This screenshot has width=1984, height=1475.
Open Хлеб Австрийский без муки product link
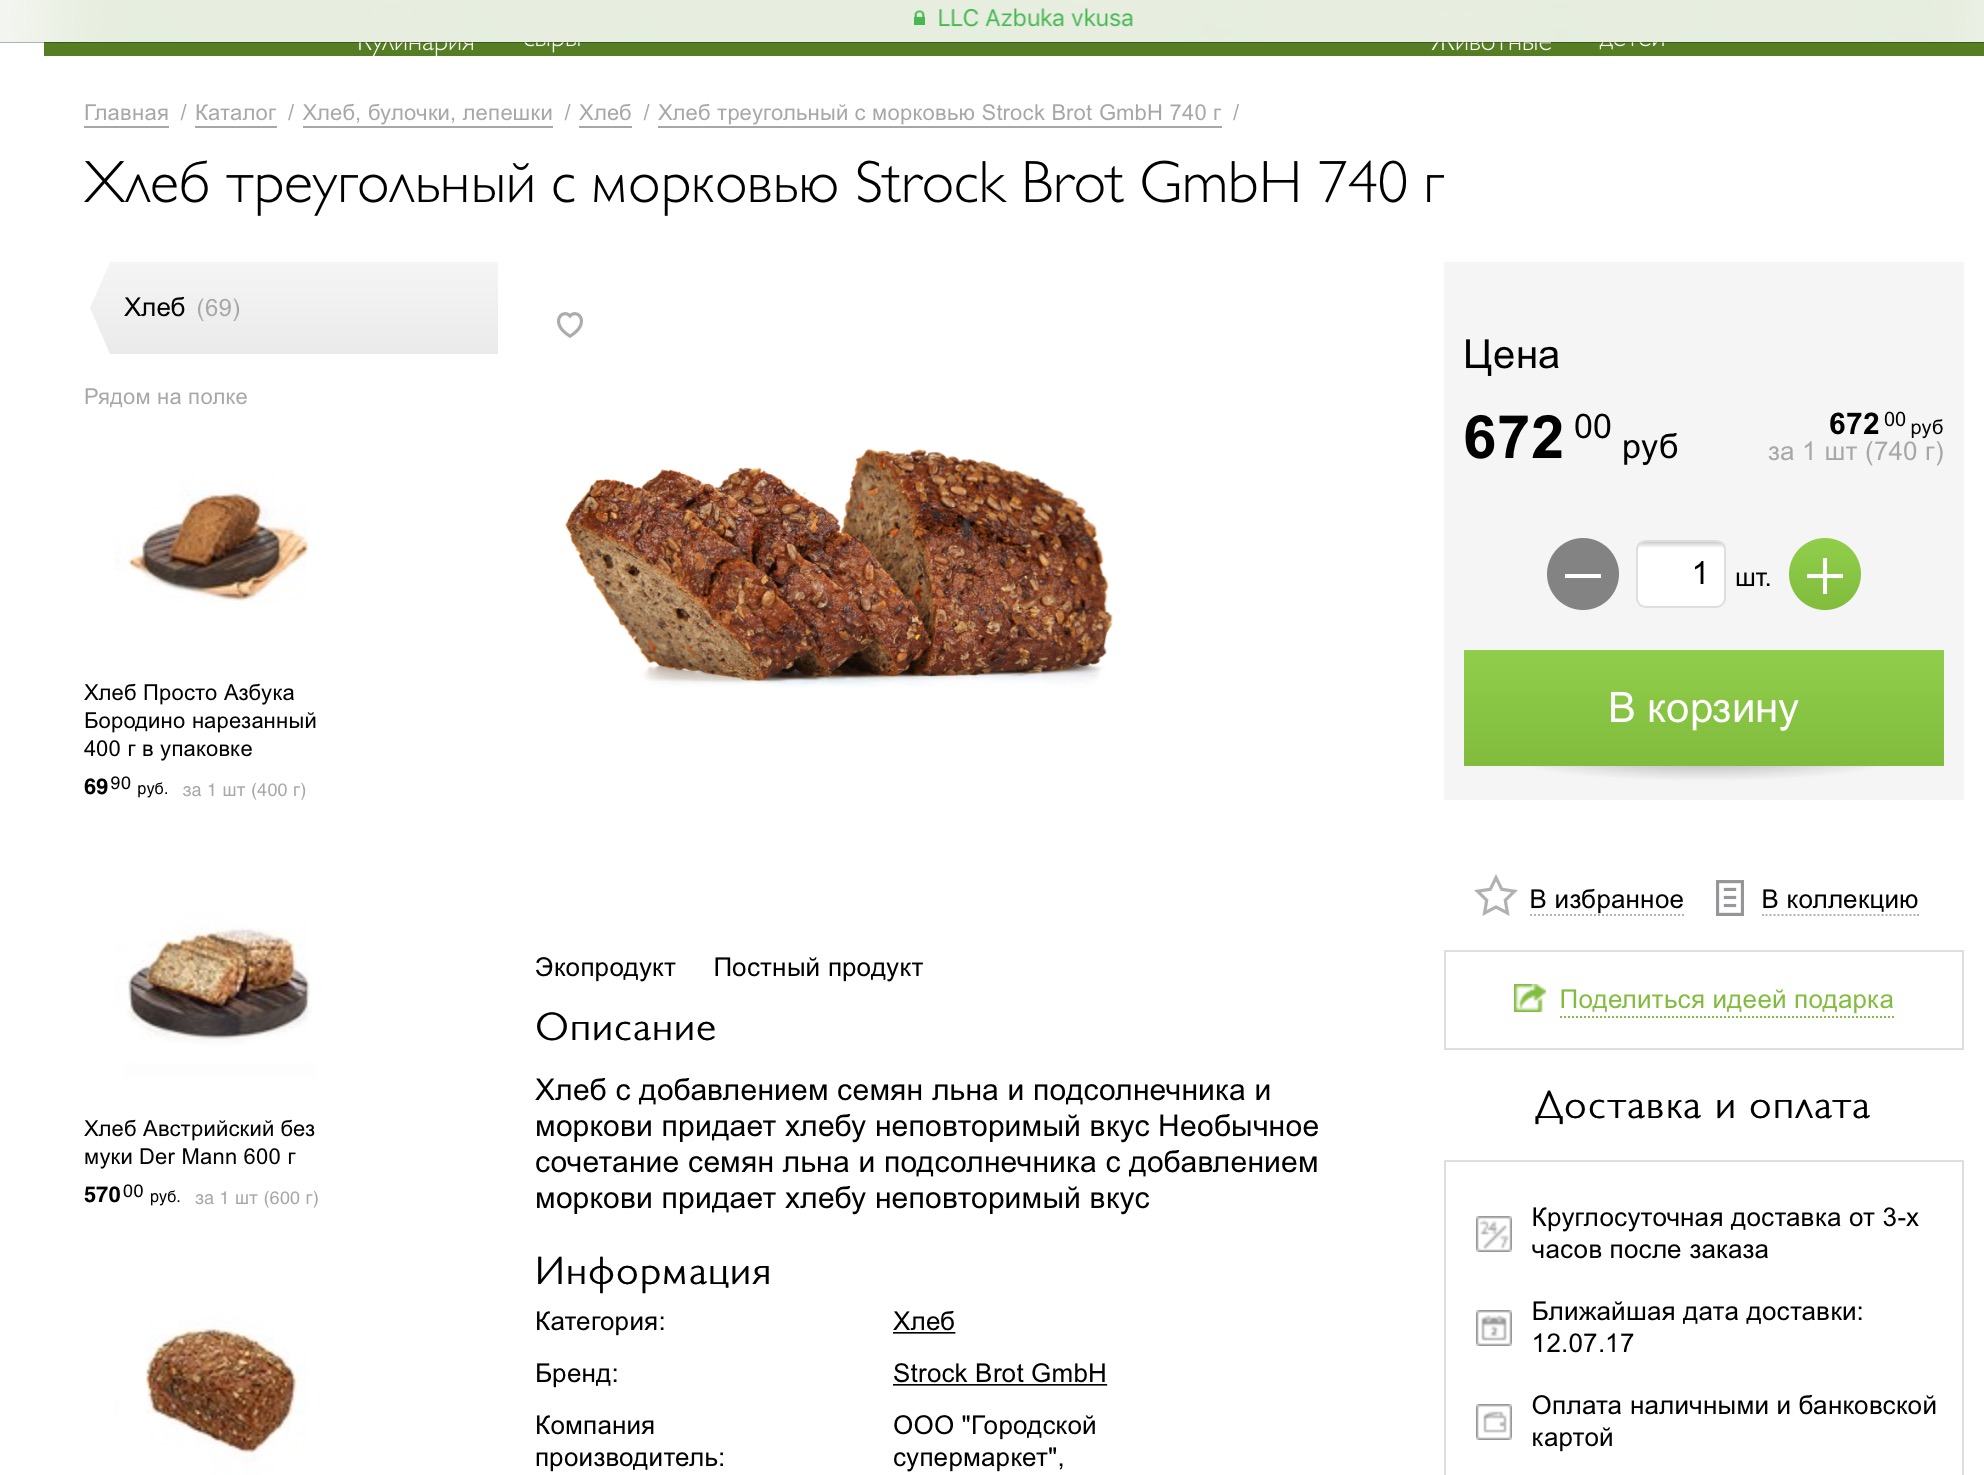click(199, 1142)
